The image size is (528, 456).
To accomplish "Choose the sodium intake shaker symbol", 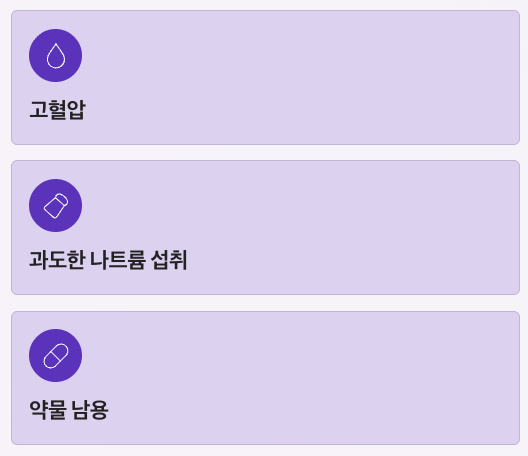I will pyautogui.click(x=56, y=205).
